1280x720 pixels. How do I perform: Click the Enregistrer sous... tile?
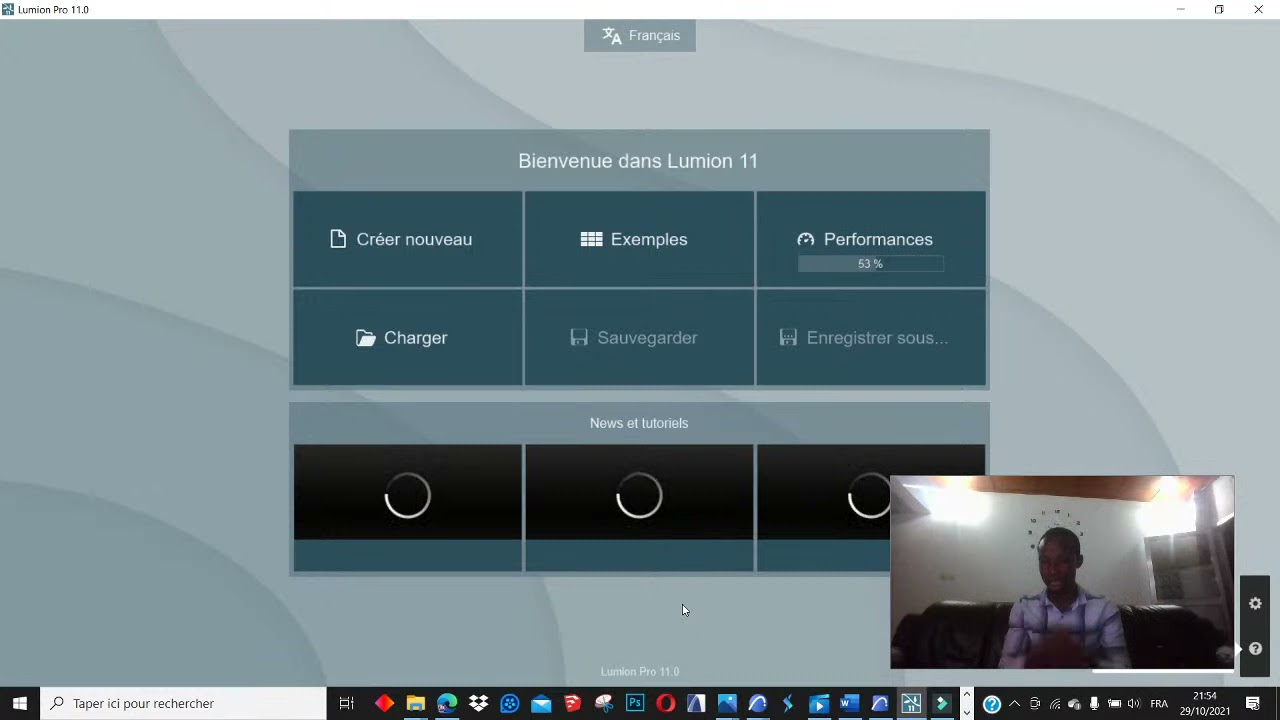871,338
